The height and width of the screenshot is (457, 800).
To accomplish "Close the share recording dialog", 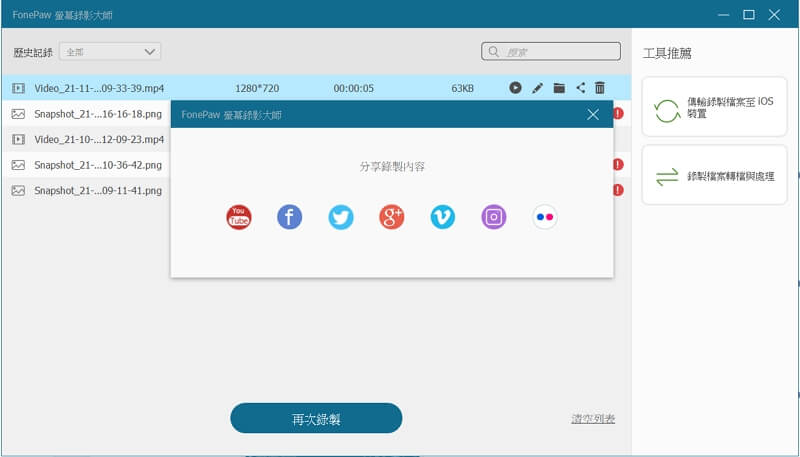I will click(592, 114).
